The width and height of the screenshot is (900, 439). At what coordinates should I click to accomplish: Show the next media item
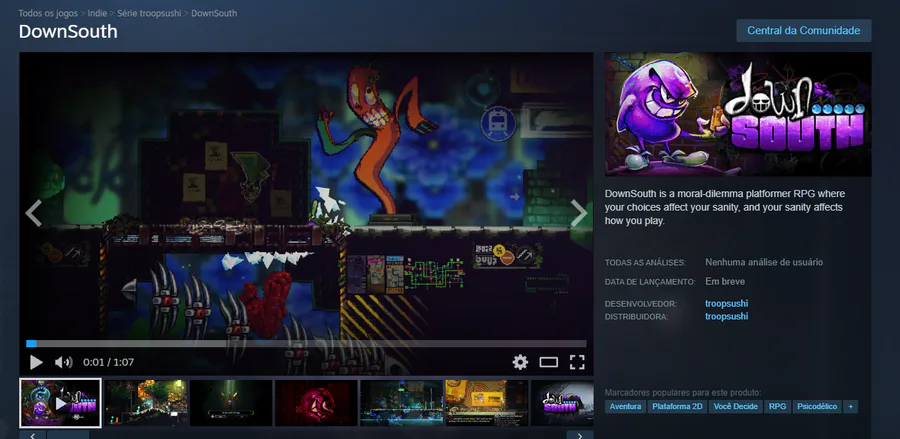tap(579, 213)
